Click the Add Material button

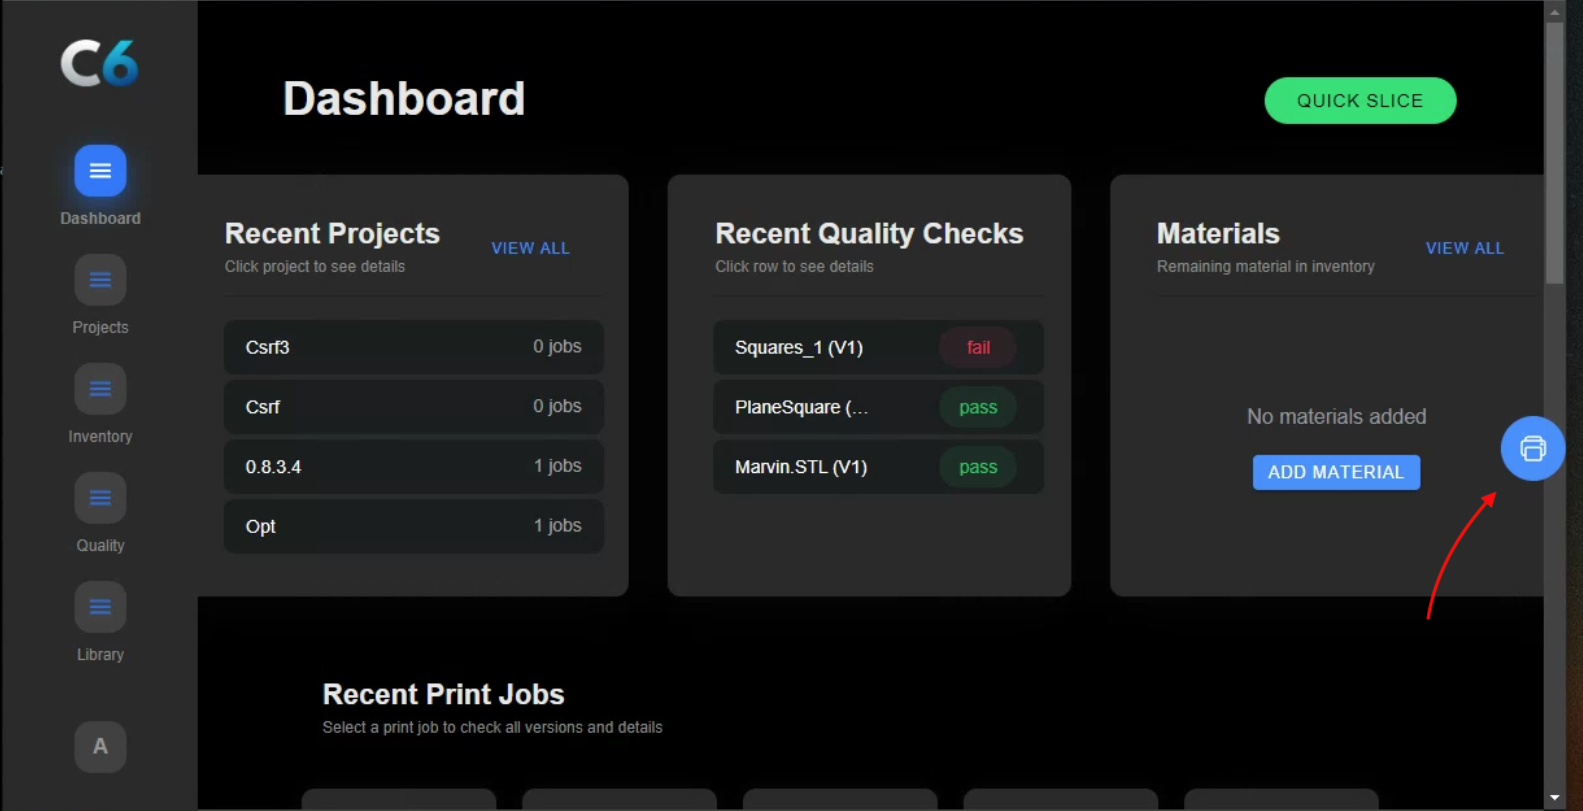(x=1336, y=472)
